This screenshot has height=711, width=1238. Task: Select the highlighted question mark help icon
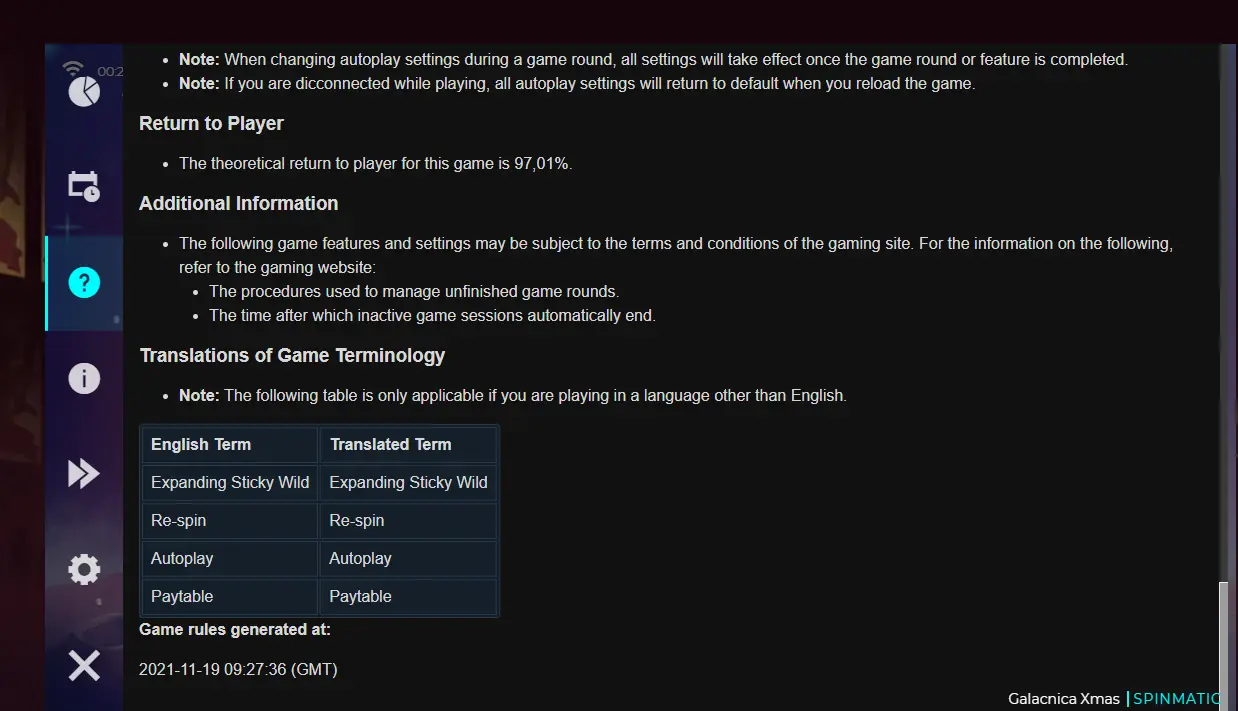pos(84,283)
